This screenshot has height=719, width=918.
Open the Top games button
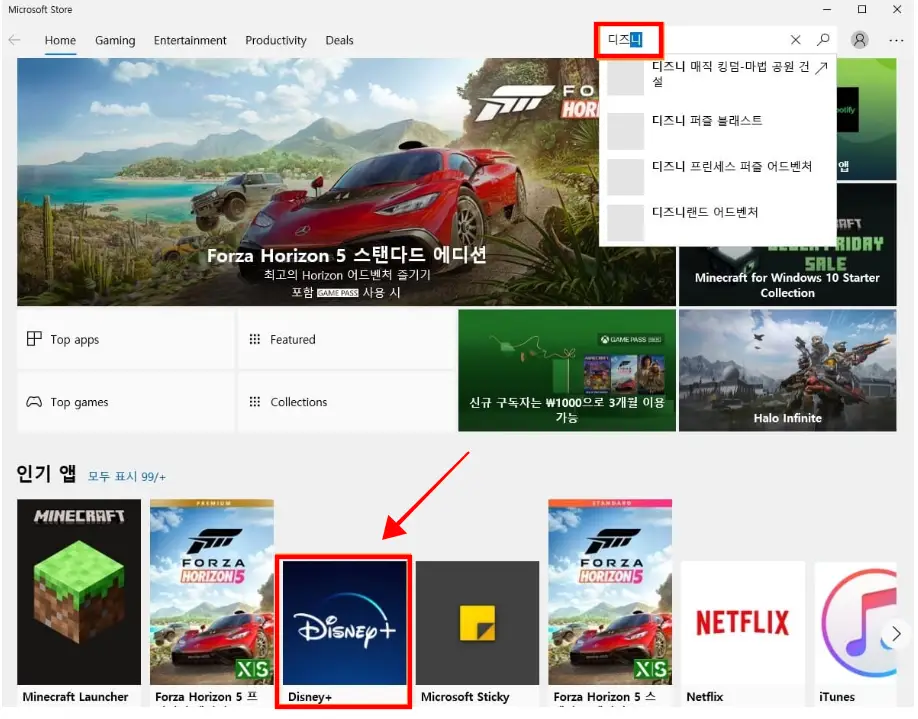tap(126, 402)
